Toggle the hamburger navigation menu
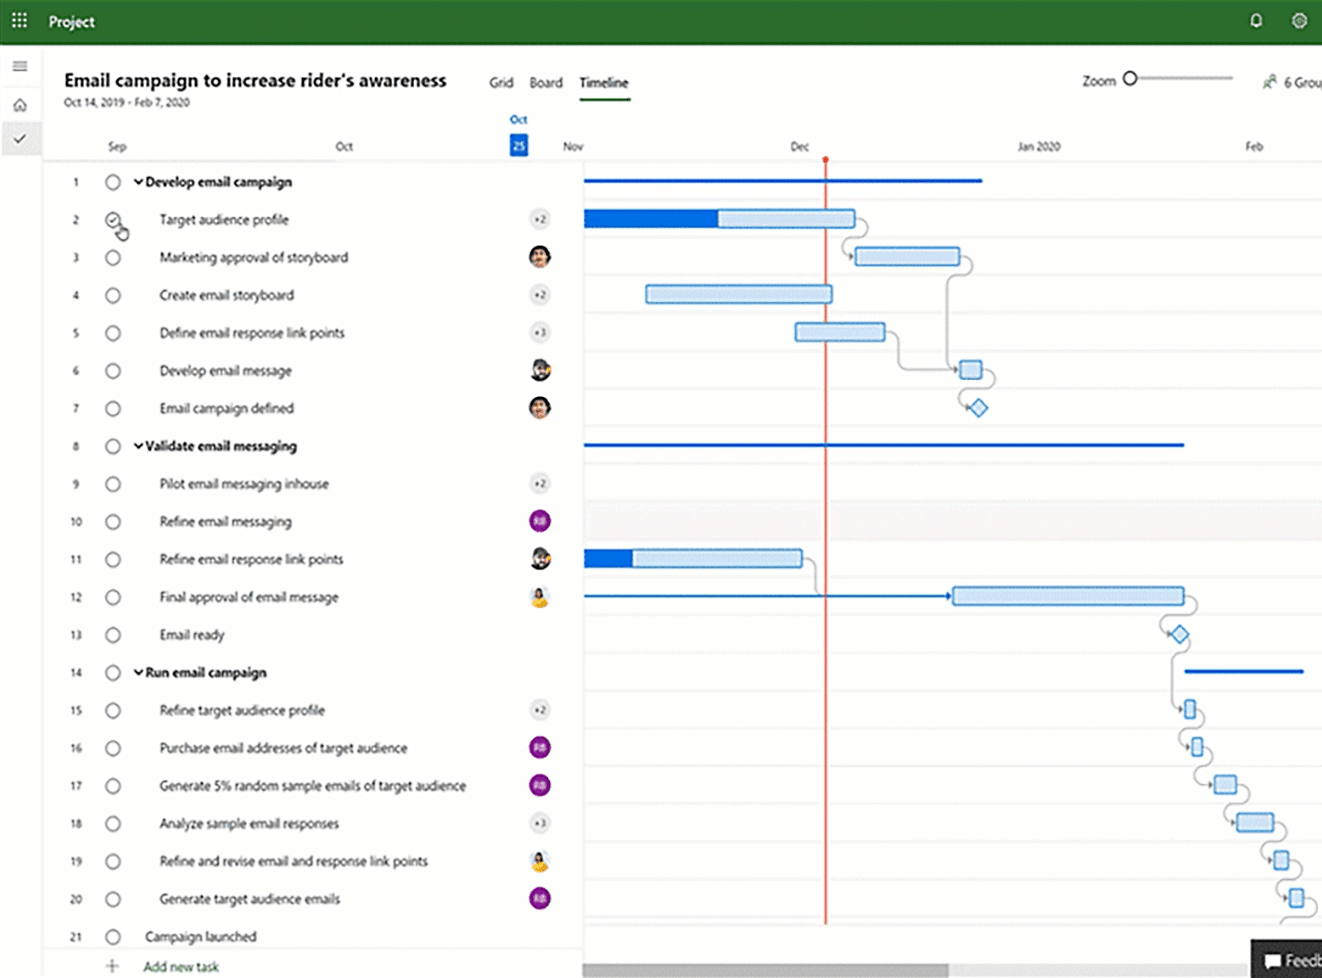 [x=20, y=67]
